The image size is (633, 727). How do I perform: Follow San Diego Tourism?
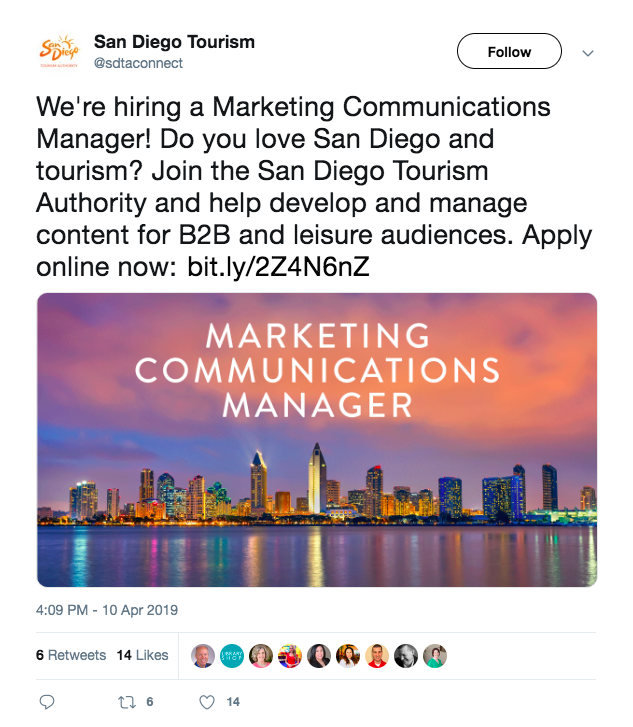pos(509,51)
